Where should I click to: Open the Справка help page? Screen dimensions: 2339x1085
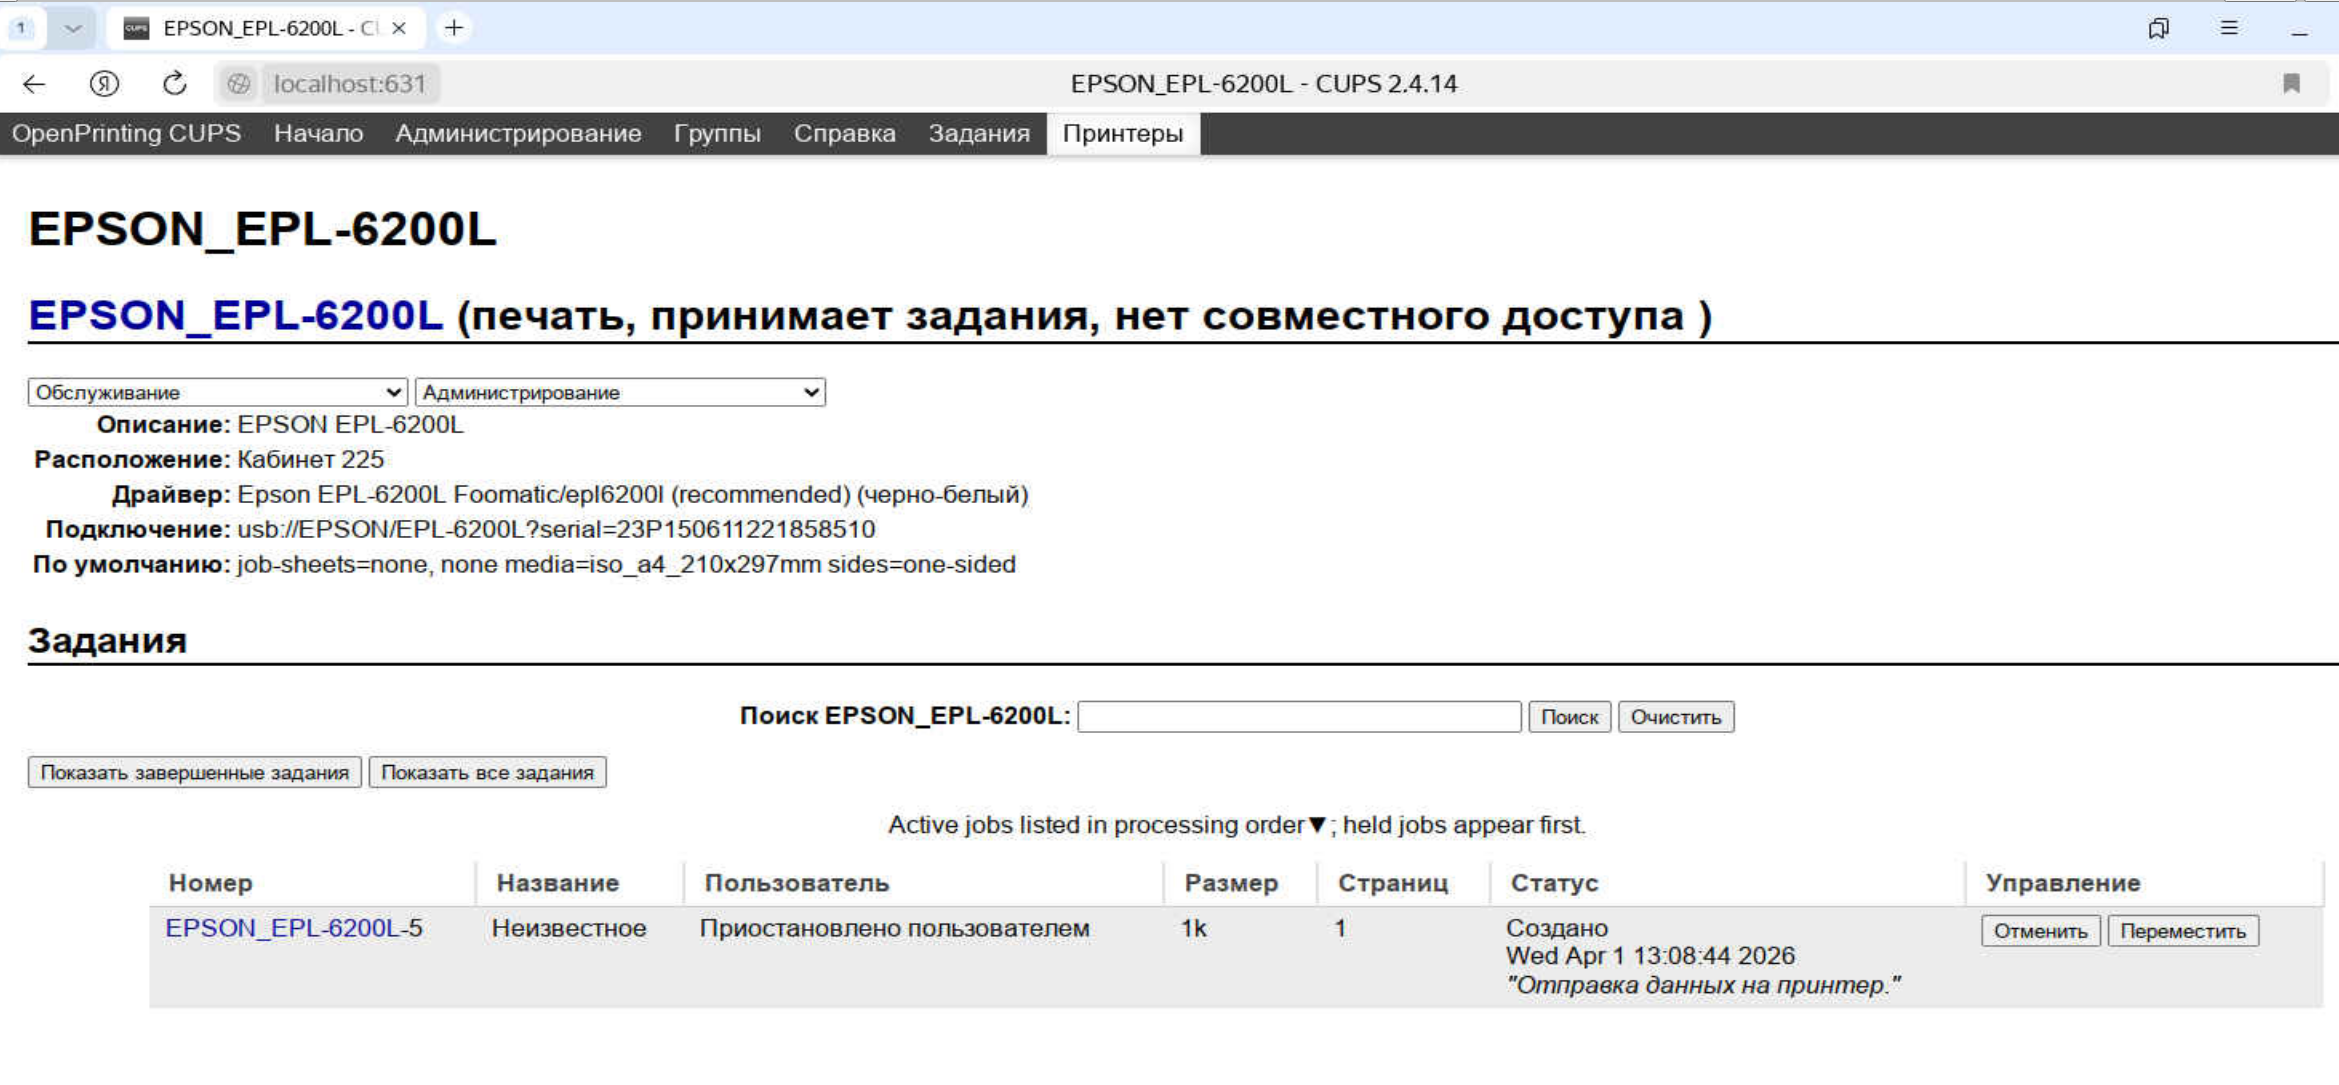tap(844, 134)
